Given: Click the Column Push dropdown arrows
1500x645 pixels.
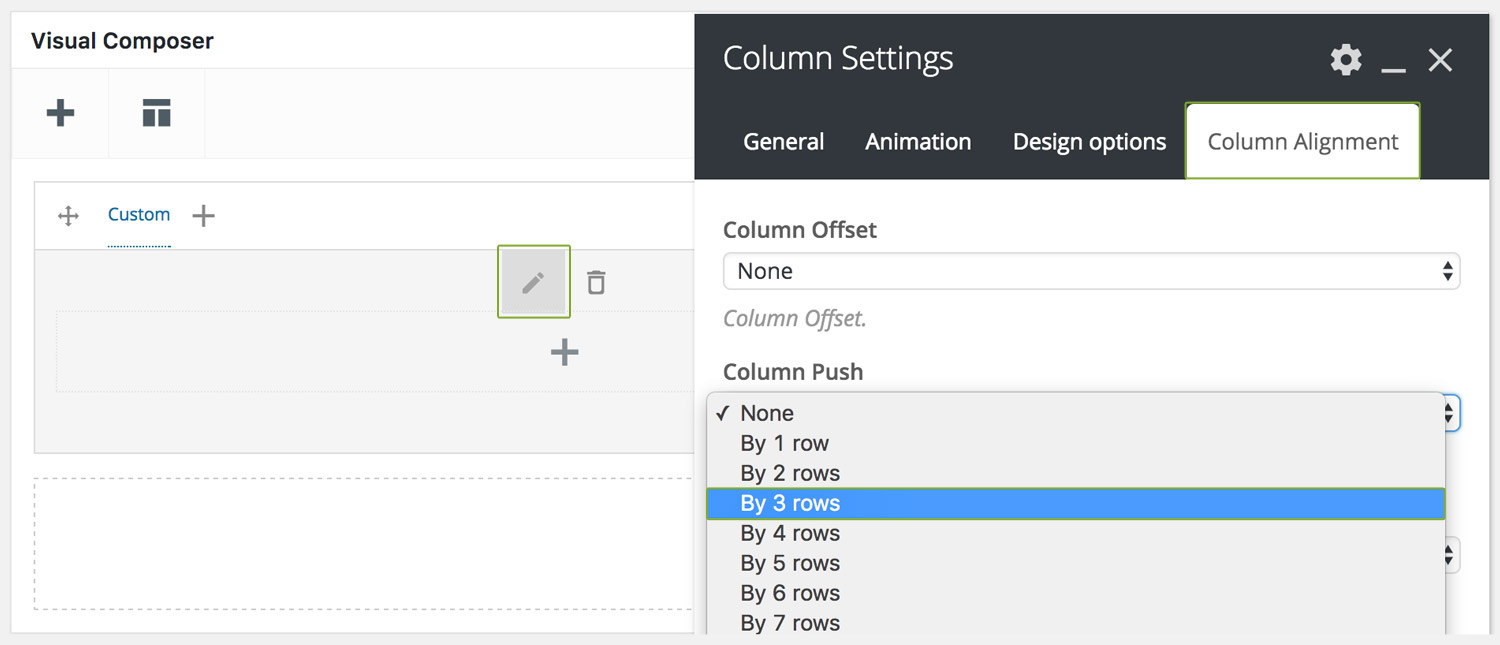Looking at the screenshot, I should [x=1451, y=413].
